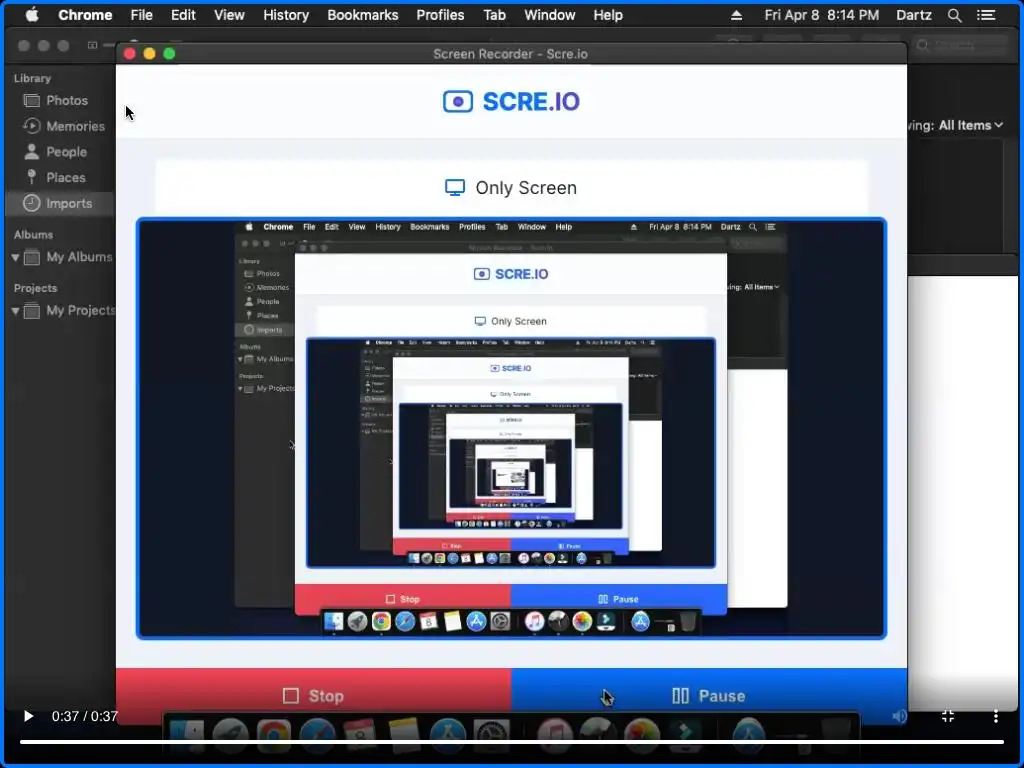Open the Profiles menu

coord(440,14)
